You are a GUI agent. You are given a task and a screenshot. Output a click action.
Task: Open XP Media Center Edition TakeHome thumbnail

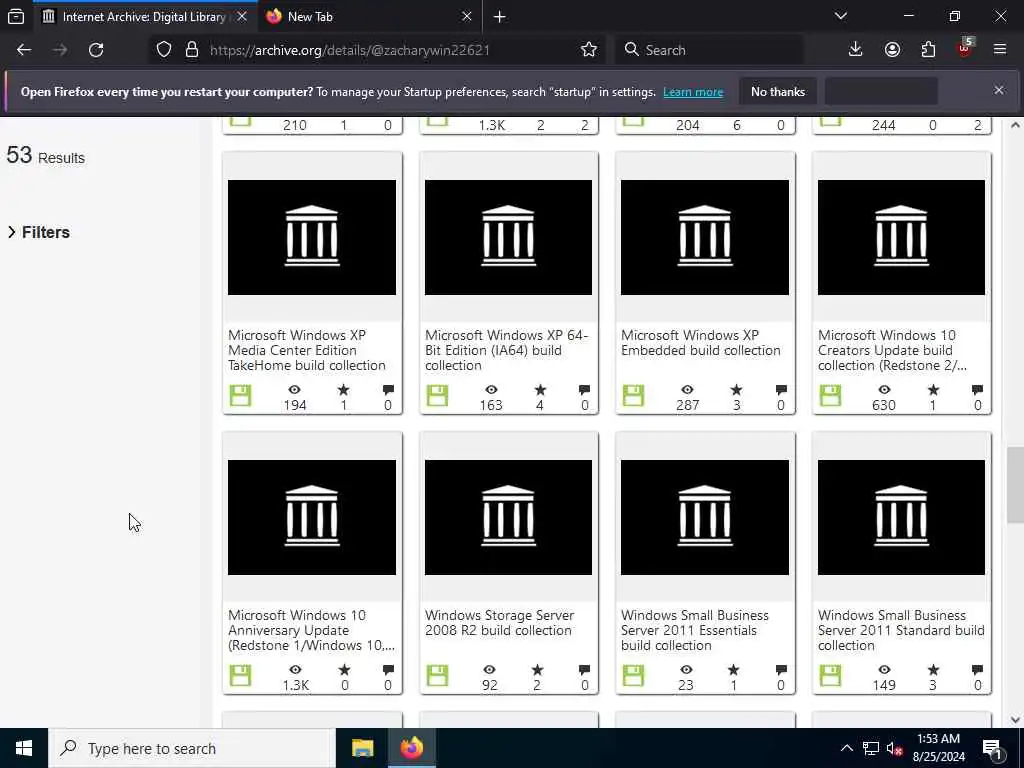(x=312, y=238)
